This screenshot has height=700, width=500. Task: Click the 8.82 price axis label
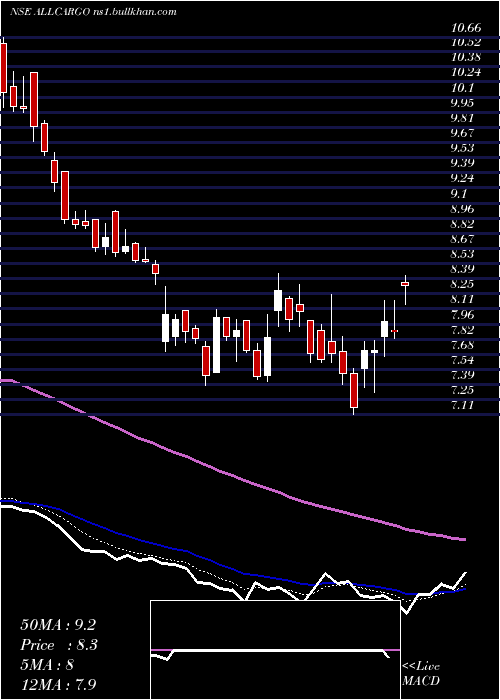click(x=462, y=223)
